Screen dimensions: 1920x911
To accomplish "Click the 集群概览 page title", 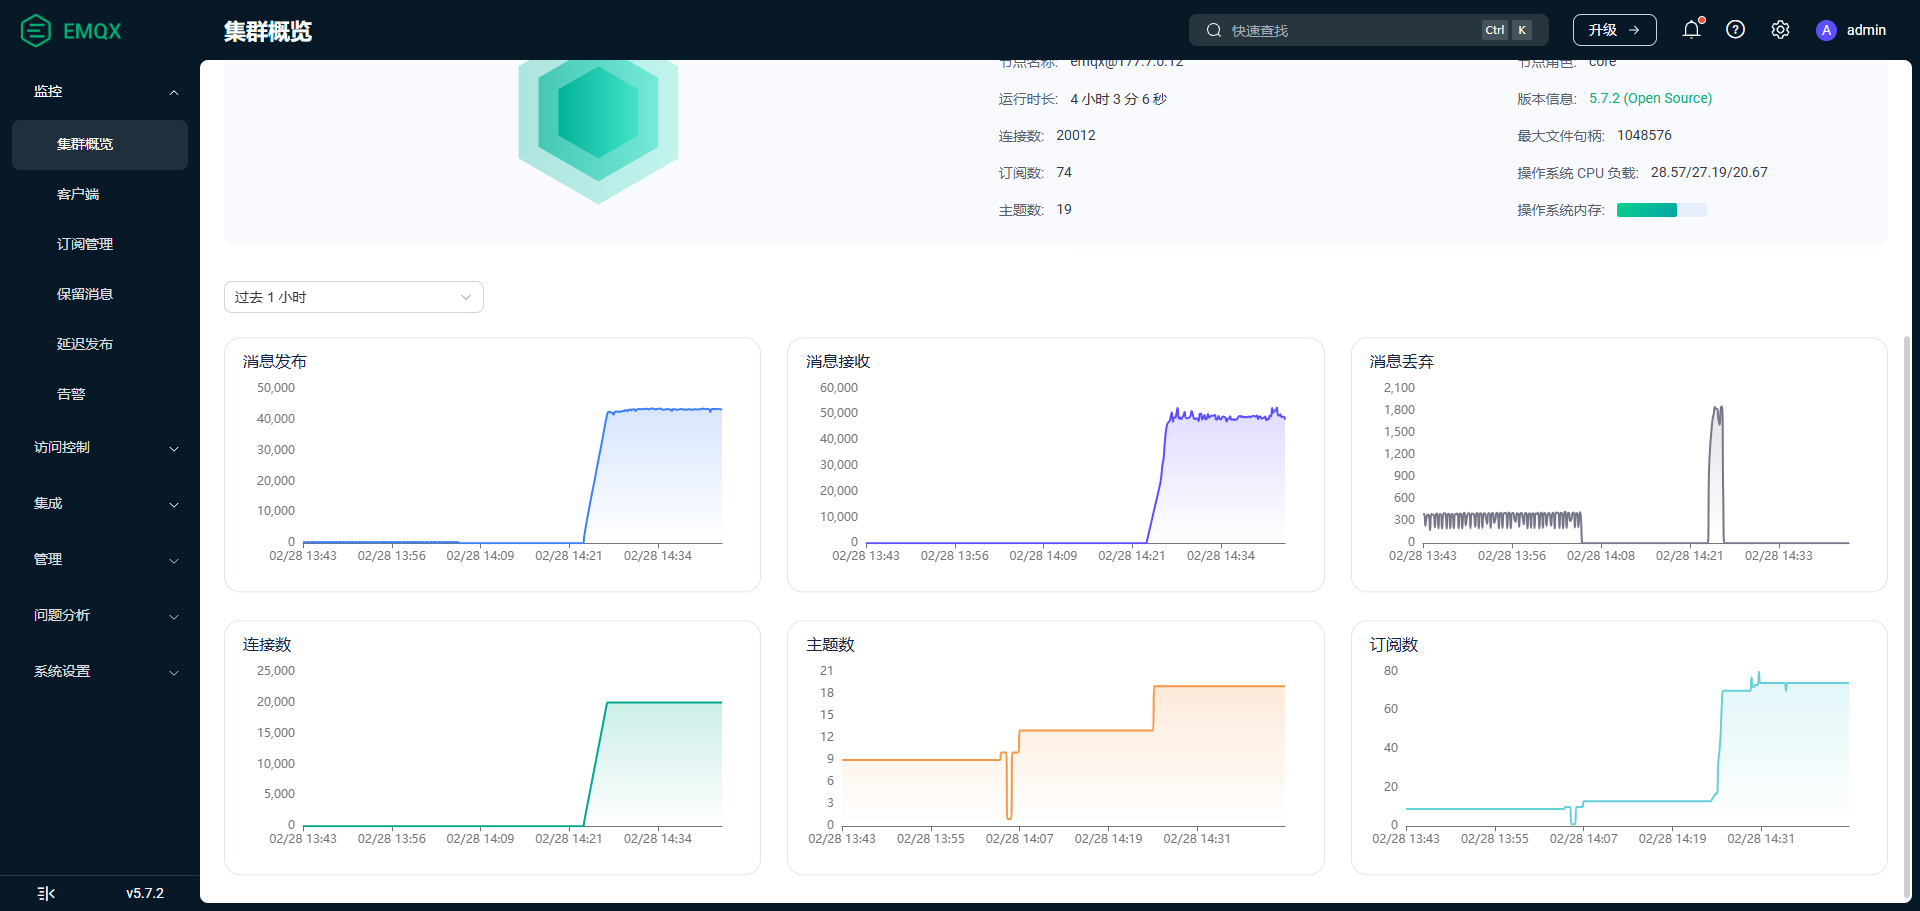I will coord(268,31).
